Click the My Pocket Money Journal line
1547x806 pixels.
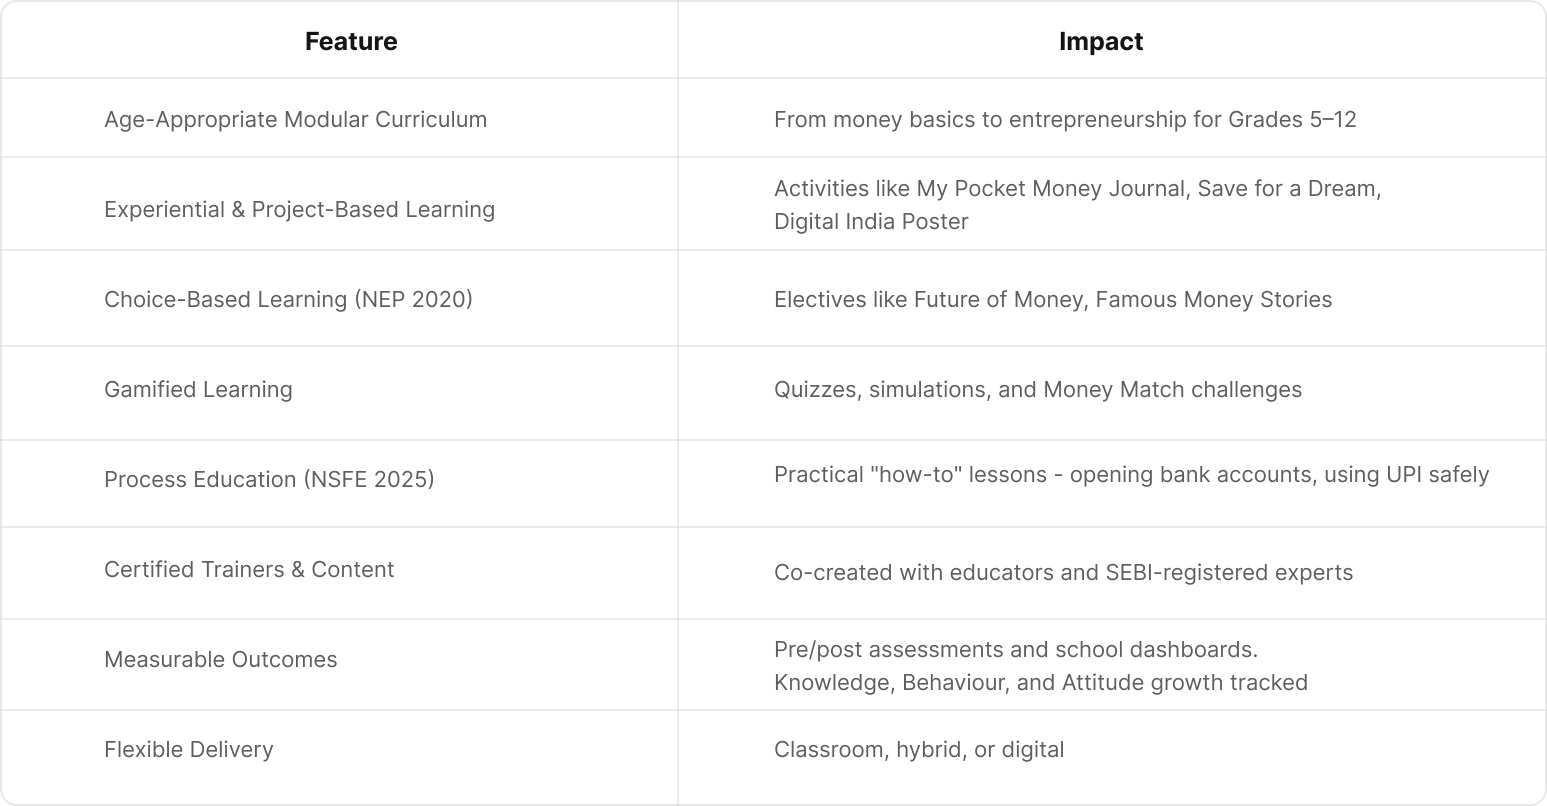click(x=1077, y=189)
